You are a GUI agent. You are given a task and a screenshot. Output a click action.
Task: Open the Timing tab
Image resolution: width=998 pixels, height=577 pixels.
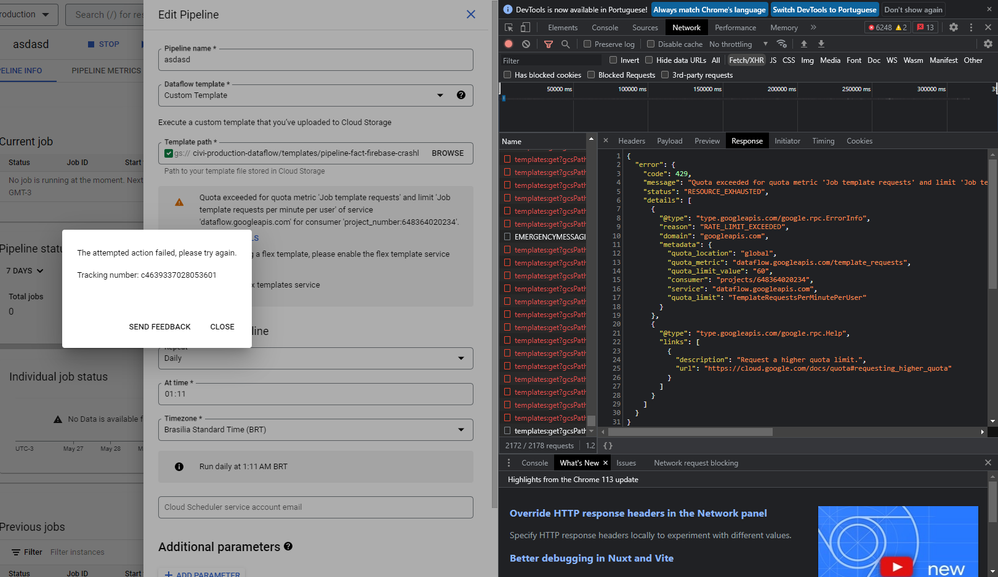[823, 141]
